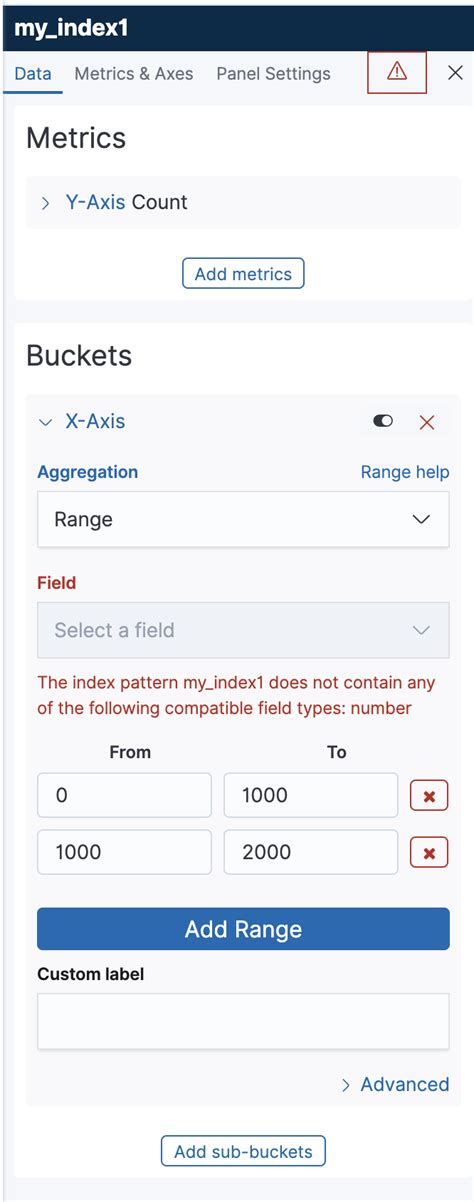Screen dimensions: 474x1202
Task: Switch to the Metrics & Axes tab
Action: (x=134, y=74)
